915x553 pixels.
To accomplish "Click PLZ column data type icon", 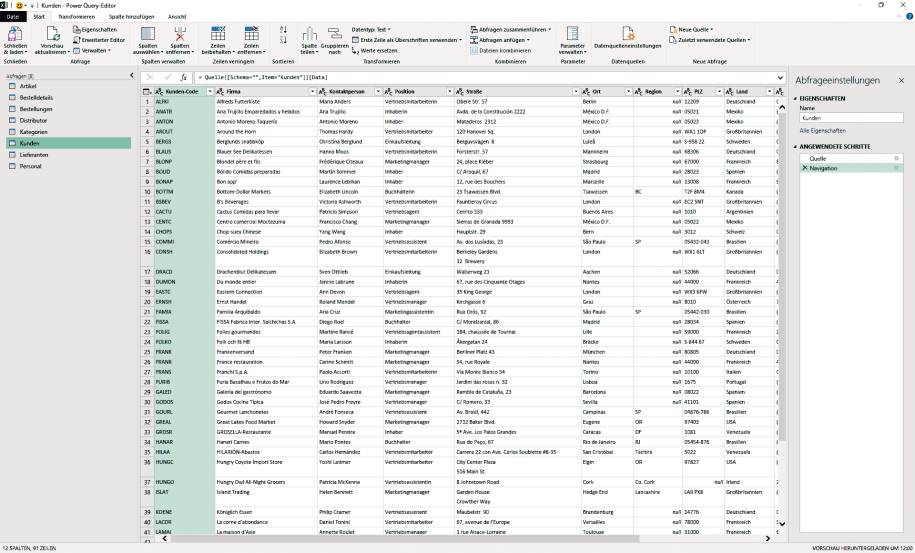I will (x=687, y=92).
